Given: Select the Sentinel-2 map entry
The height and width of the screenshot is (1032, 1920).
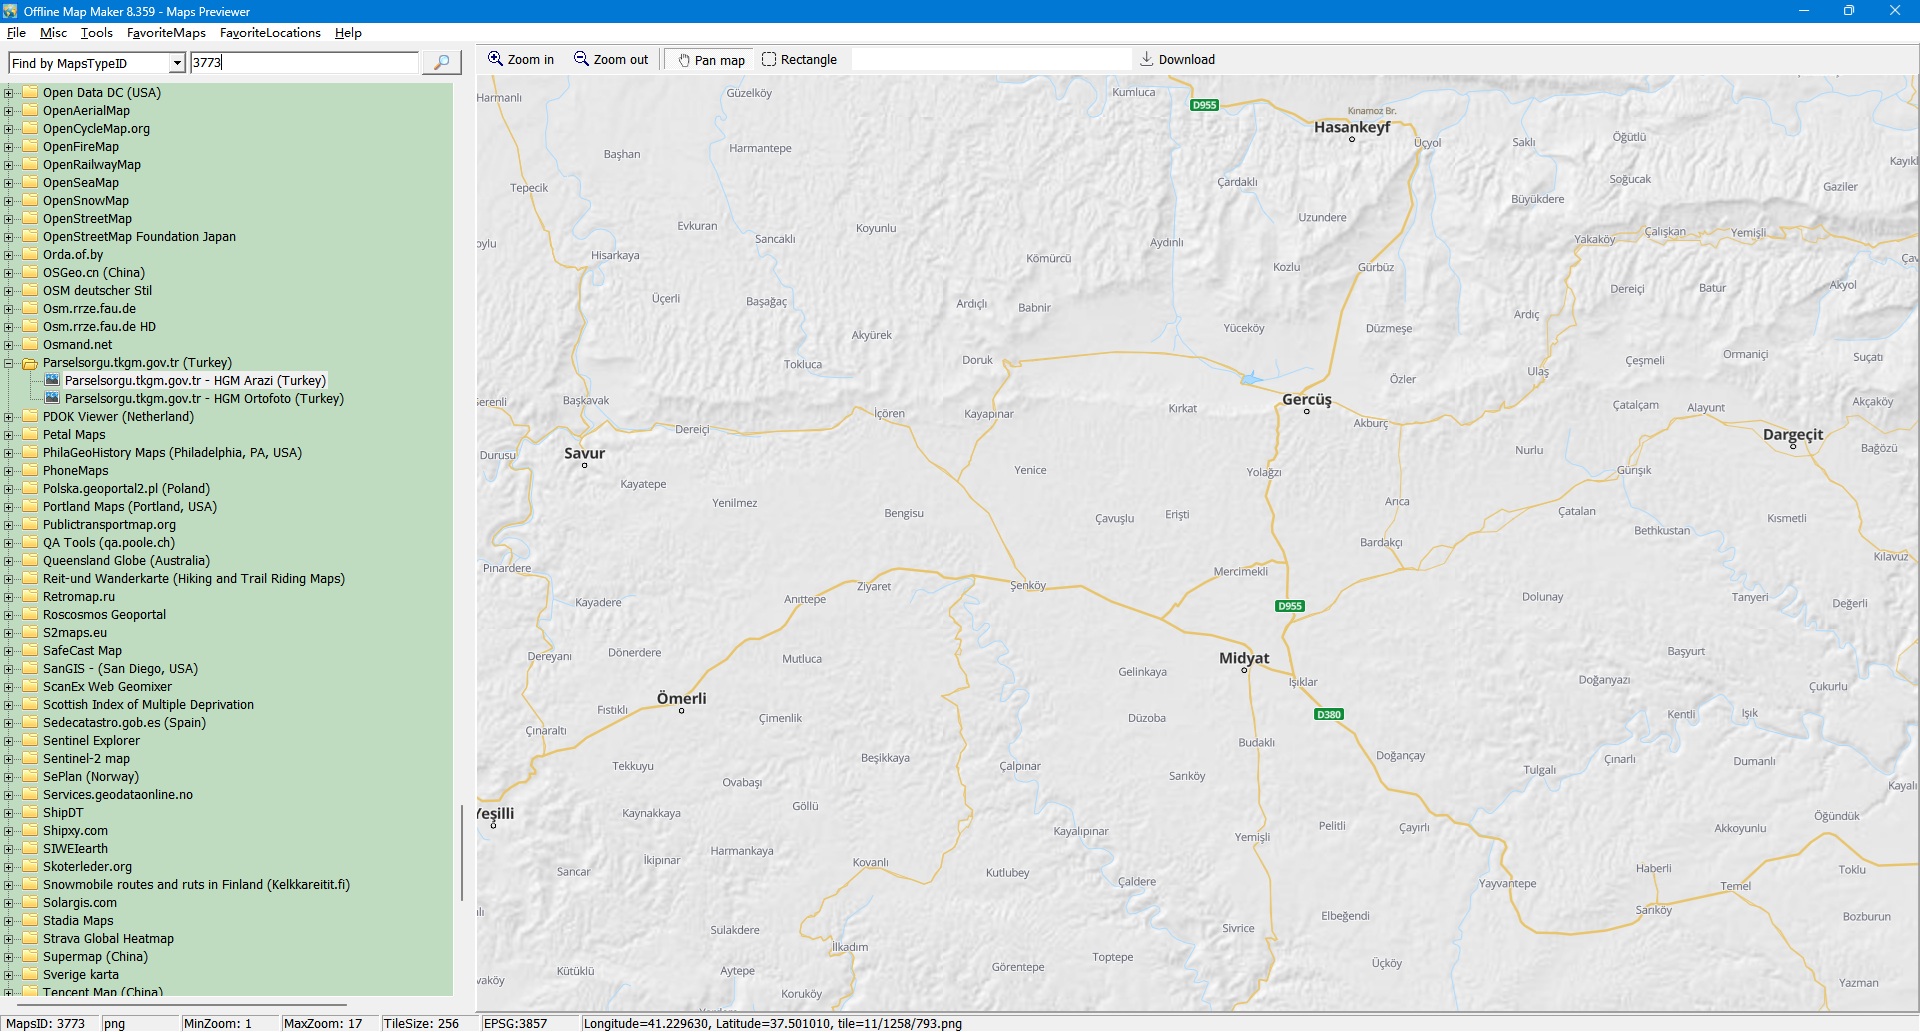Looking at the screenshot, I should (86, 759).
